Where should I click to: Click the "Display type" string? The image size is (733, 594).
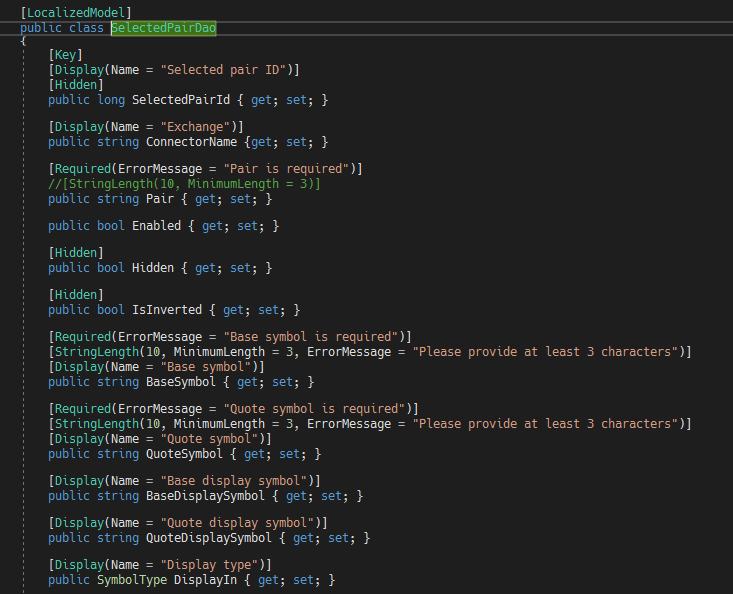pos(209,565)
